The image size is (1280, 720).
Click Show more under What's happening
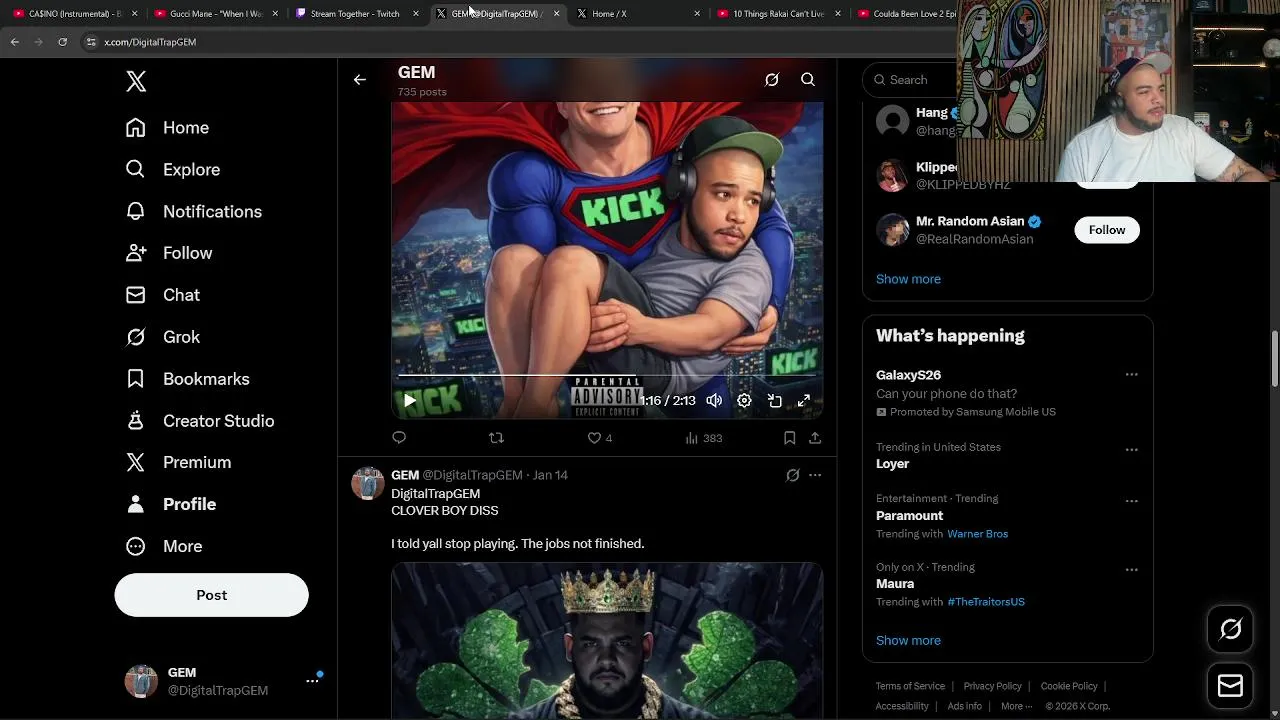pos(908,640)
